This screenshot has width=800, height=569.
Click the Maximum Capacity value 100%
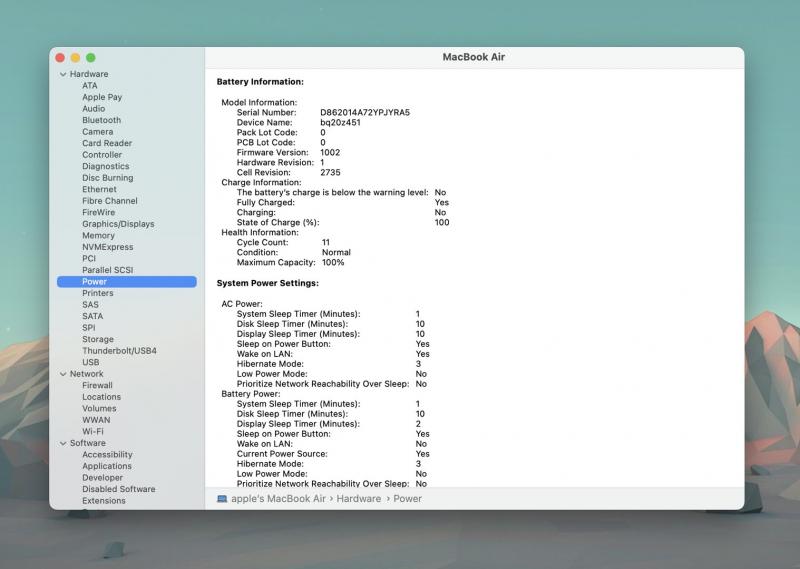(x=333, y=262)
